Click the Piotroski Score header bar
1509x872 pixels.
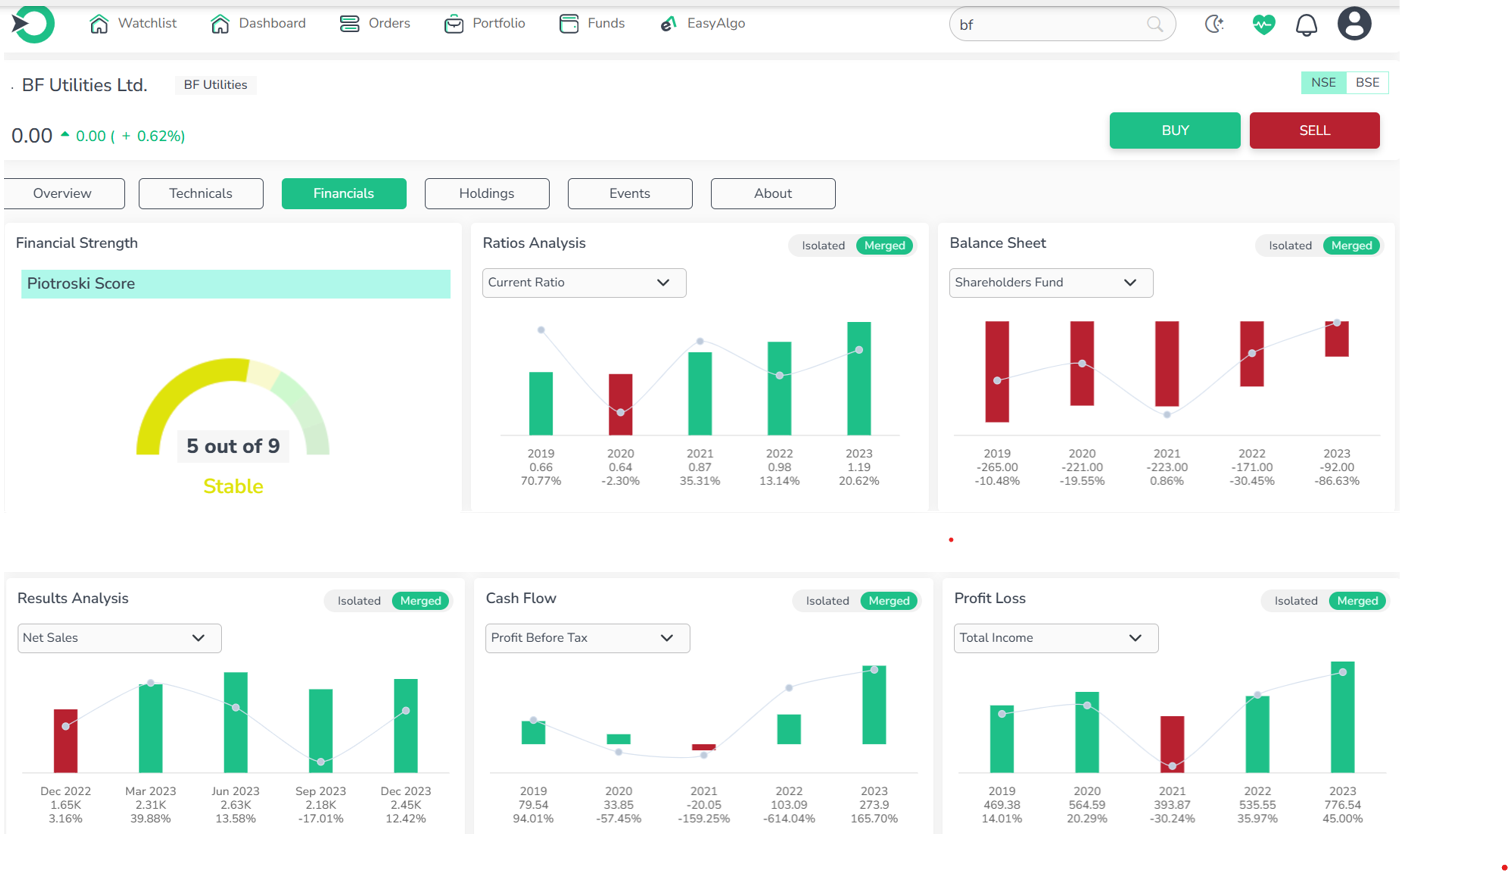click(236, 284)
